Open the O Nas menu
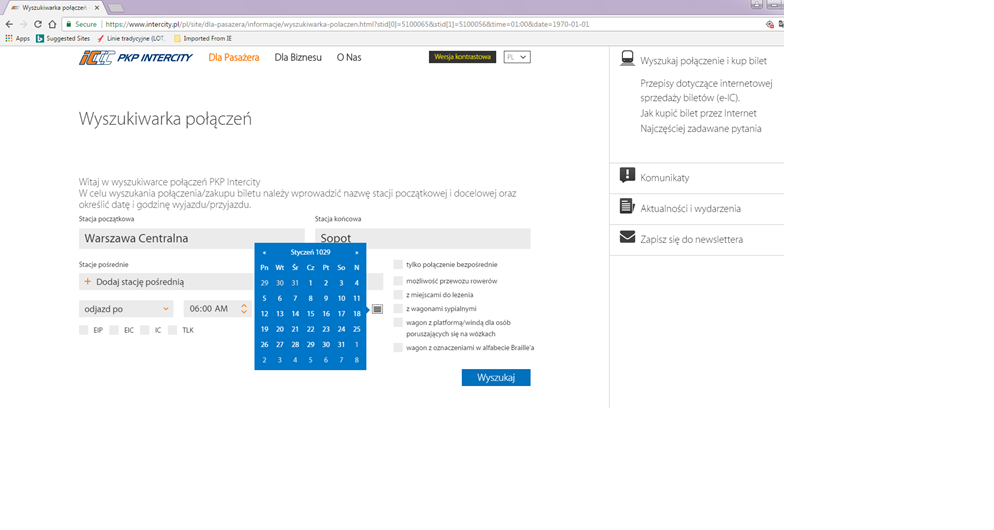994x530 pixels. pyautogui.click(x=349, y=57)
